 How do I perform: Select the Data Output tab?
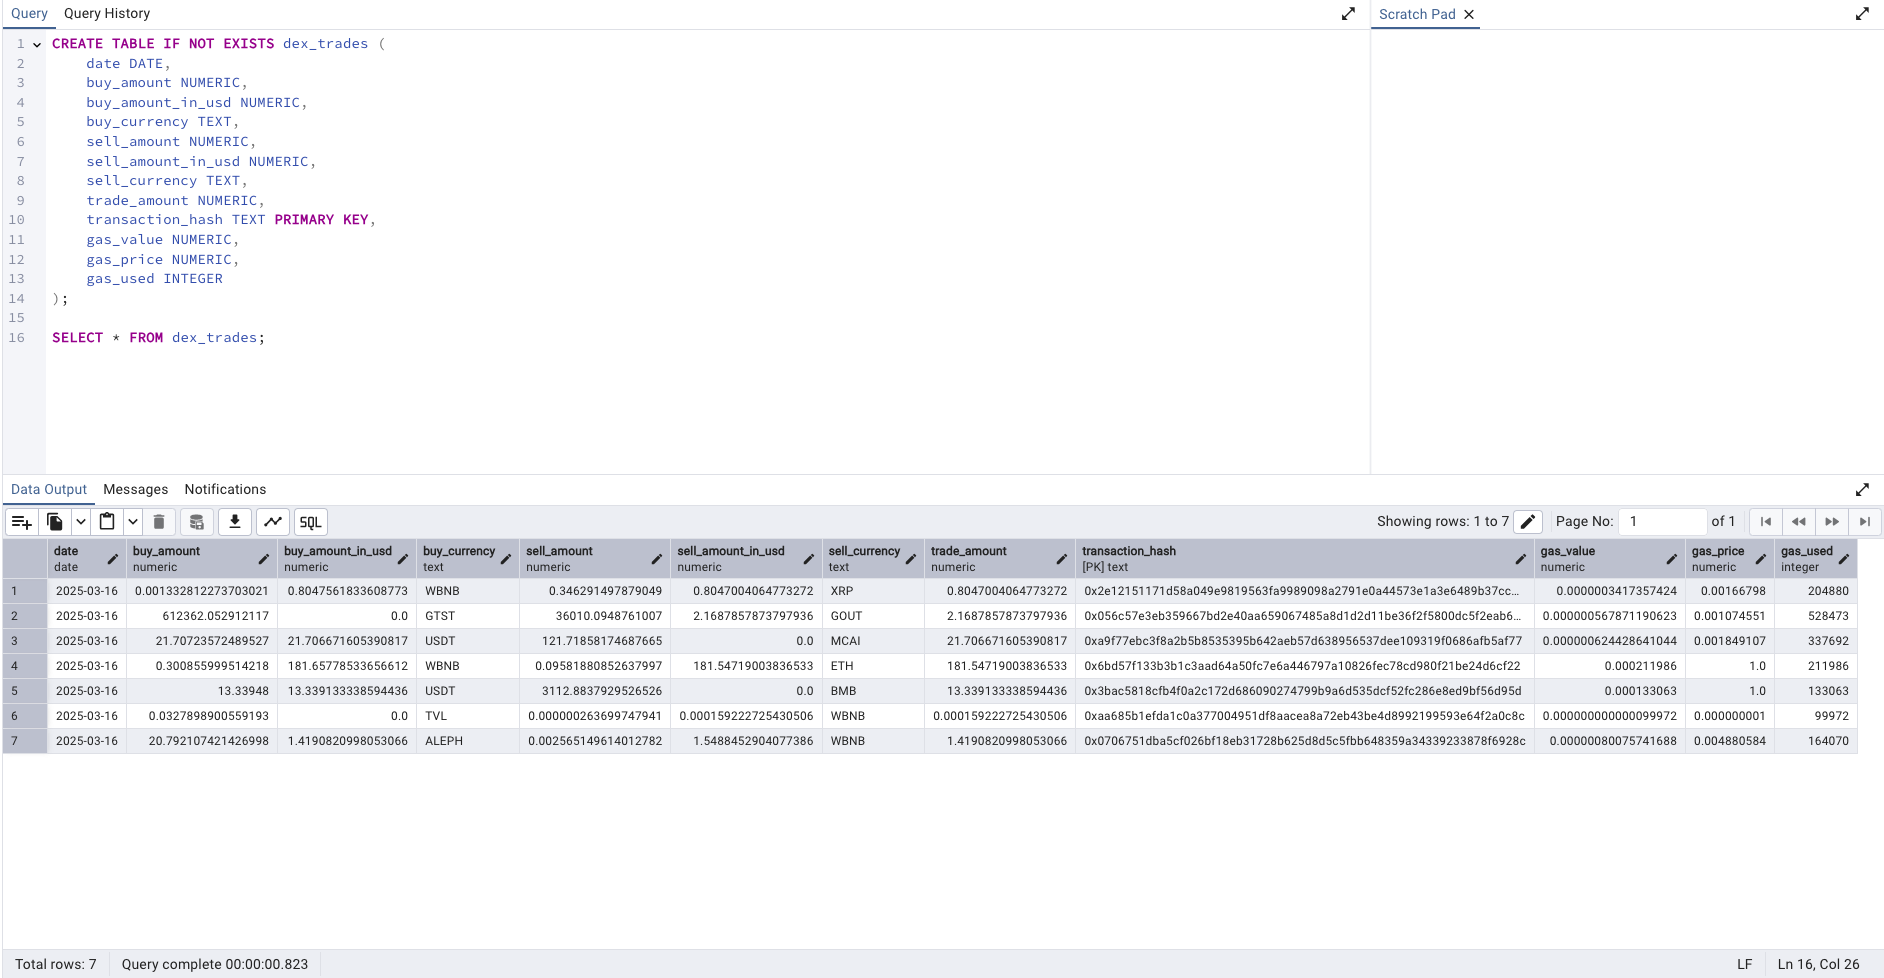[49, 489]
